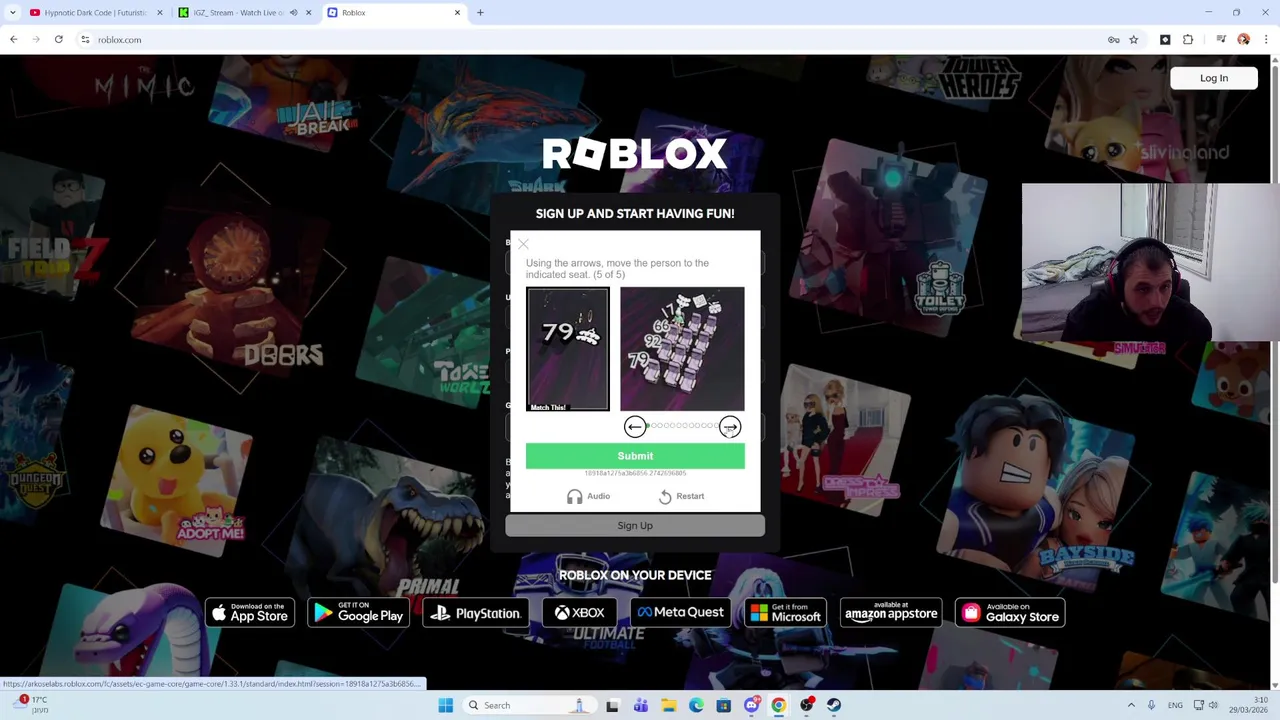Click the greyed Sign Up button

point(635,525)
